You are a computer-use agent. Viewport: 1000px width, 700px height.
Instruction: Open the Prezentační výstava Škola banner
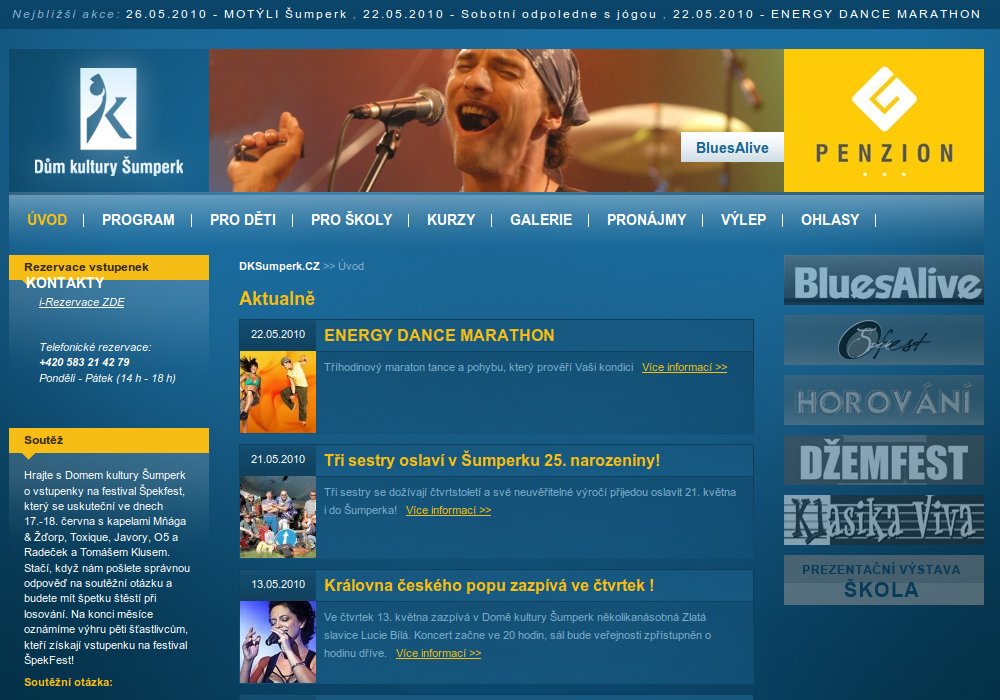point(883,580)
